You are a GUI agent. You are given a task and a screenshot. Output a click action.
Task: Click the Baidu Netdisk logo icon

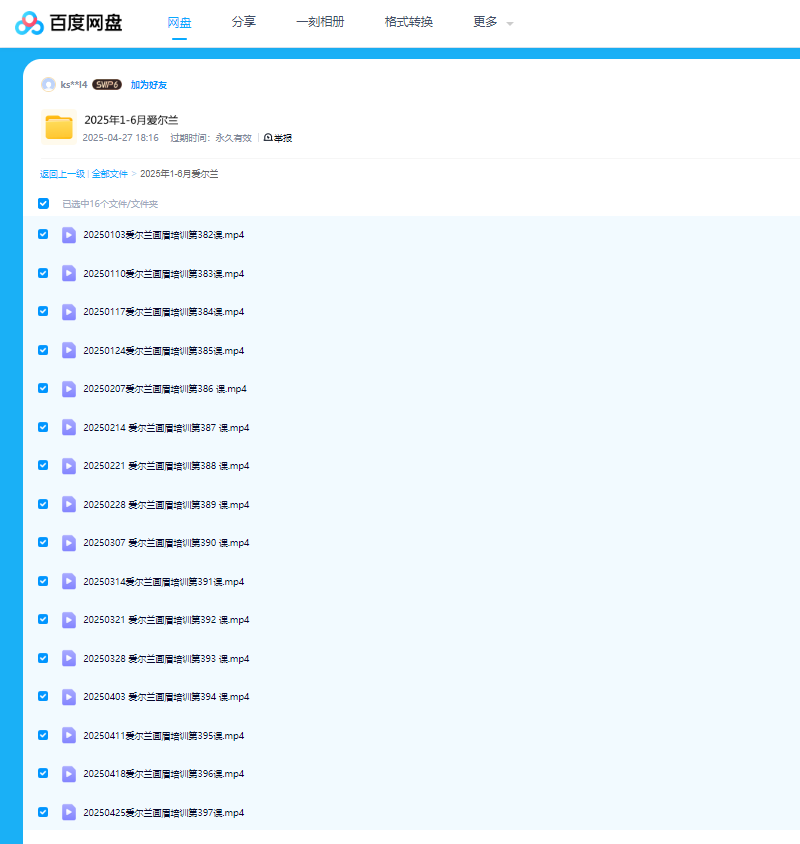(29, 23)
